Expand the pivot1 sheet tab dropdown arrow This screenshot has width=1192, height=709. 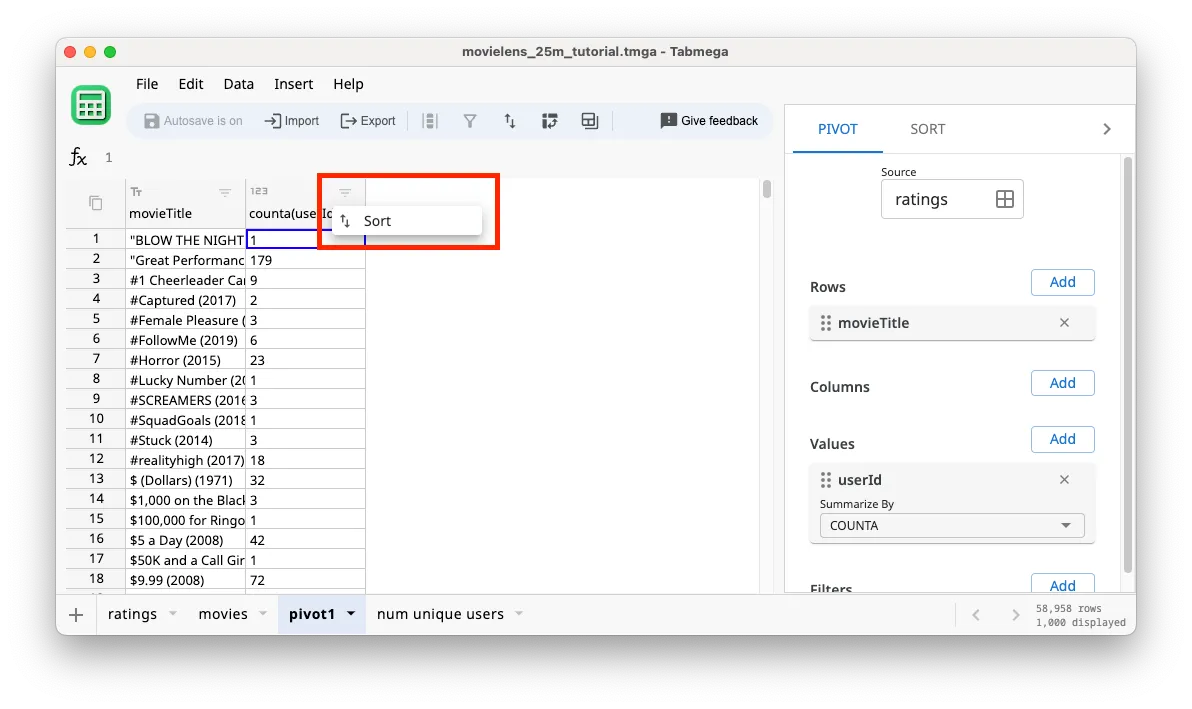pyautogui.click(x=351, y=614)
